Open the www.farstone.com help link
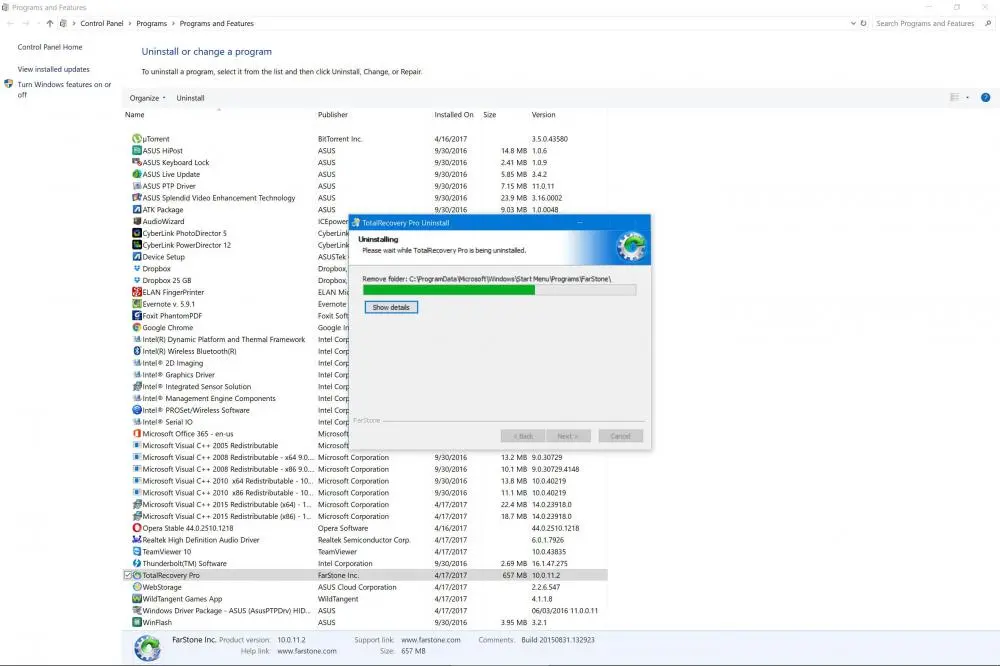The width and height of the screenshot is (1000, 666). click(307, 651)
